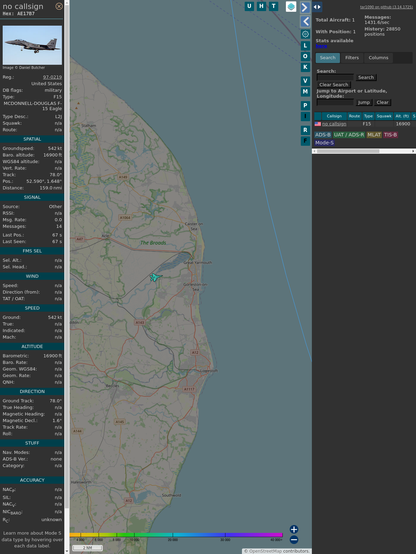Click the Jump button
Screen dimensions: 416x554
pos(364,102)
